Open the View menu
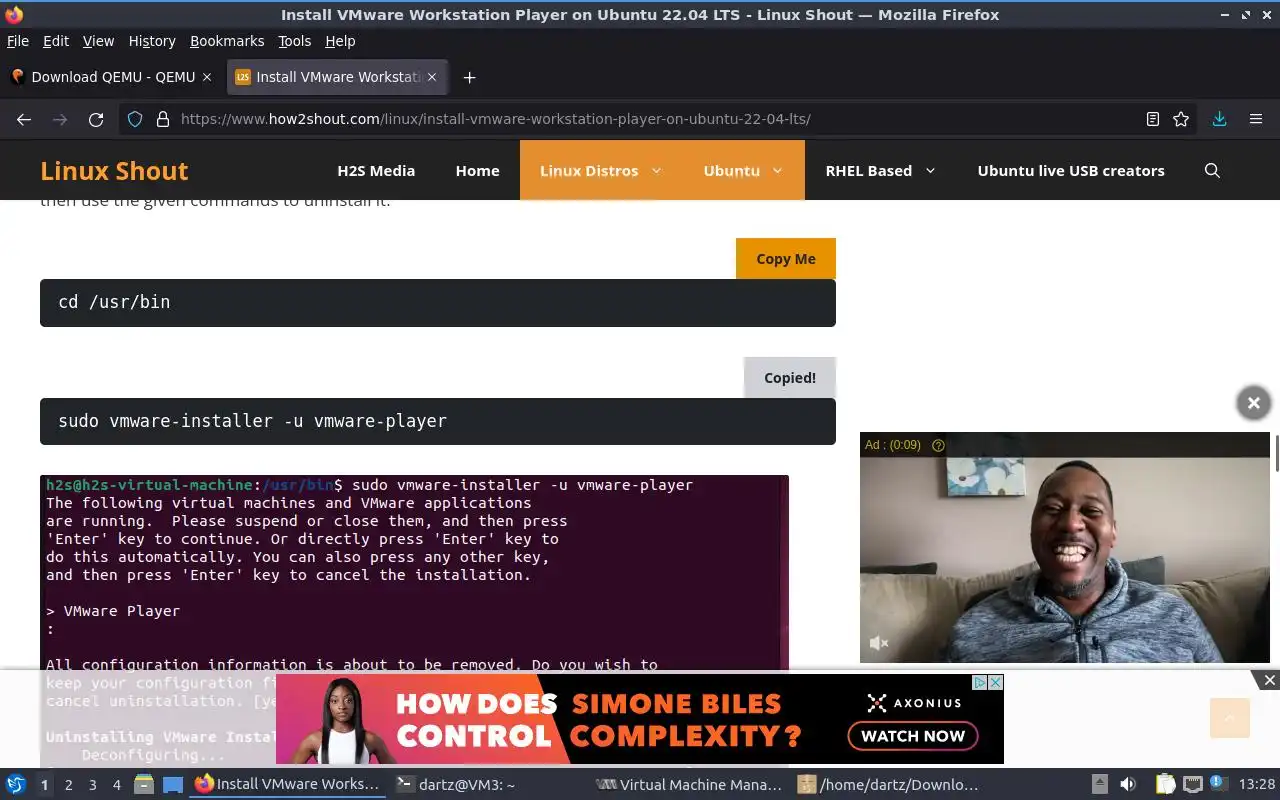The image size is (1280, 800). point(98,41)
